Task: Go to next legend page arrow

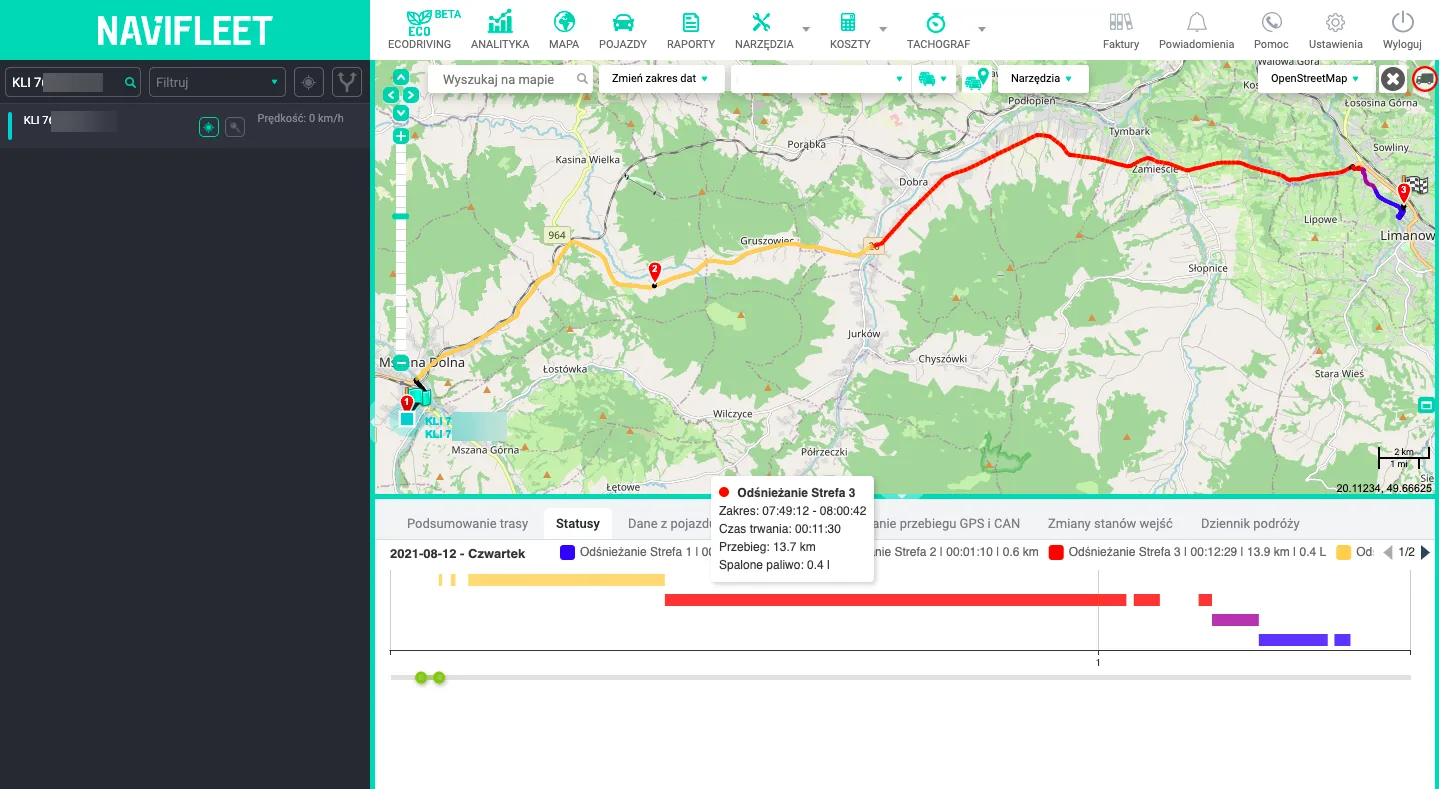Action: (x=1425, y=552)
